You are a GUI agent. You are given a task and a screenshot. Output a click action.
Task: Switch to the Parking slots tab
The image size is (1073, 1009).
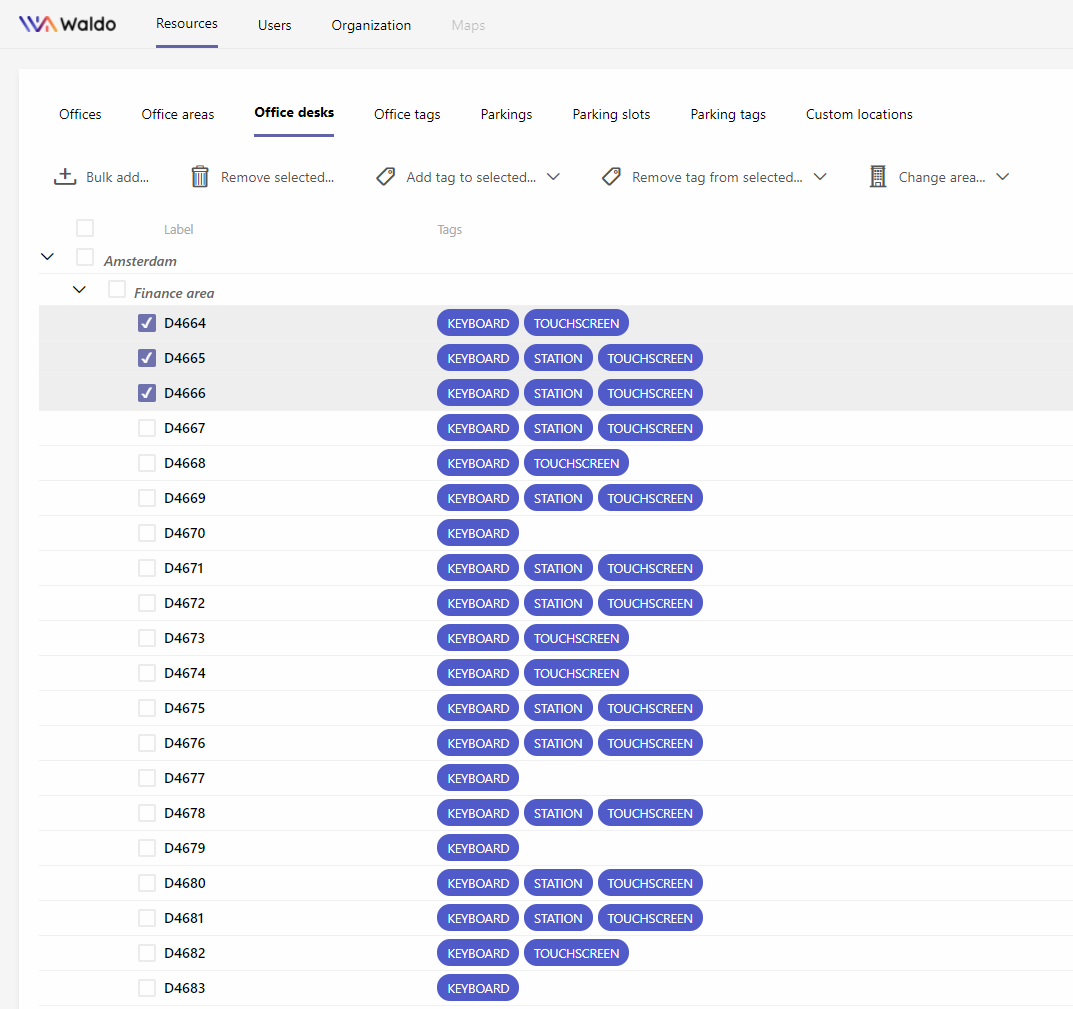(611, 114)
